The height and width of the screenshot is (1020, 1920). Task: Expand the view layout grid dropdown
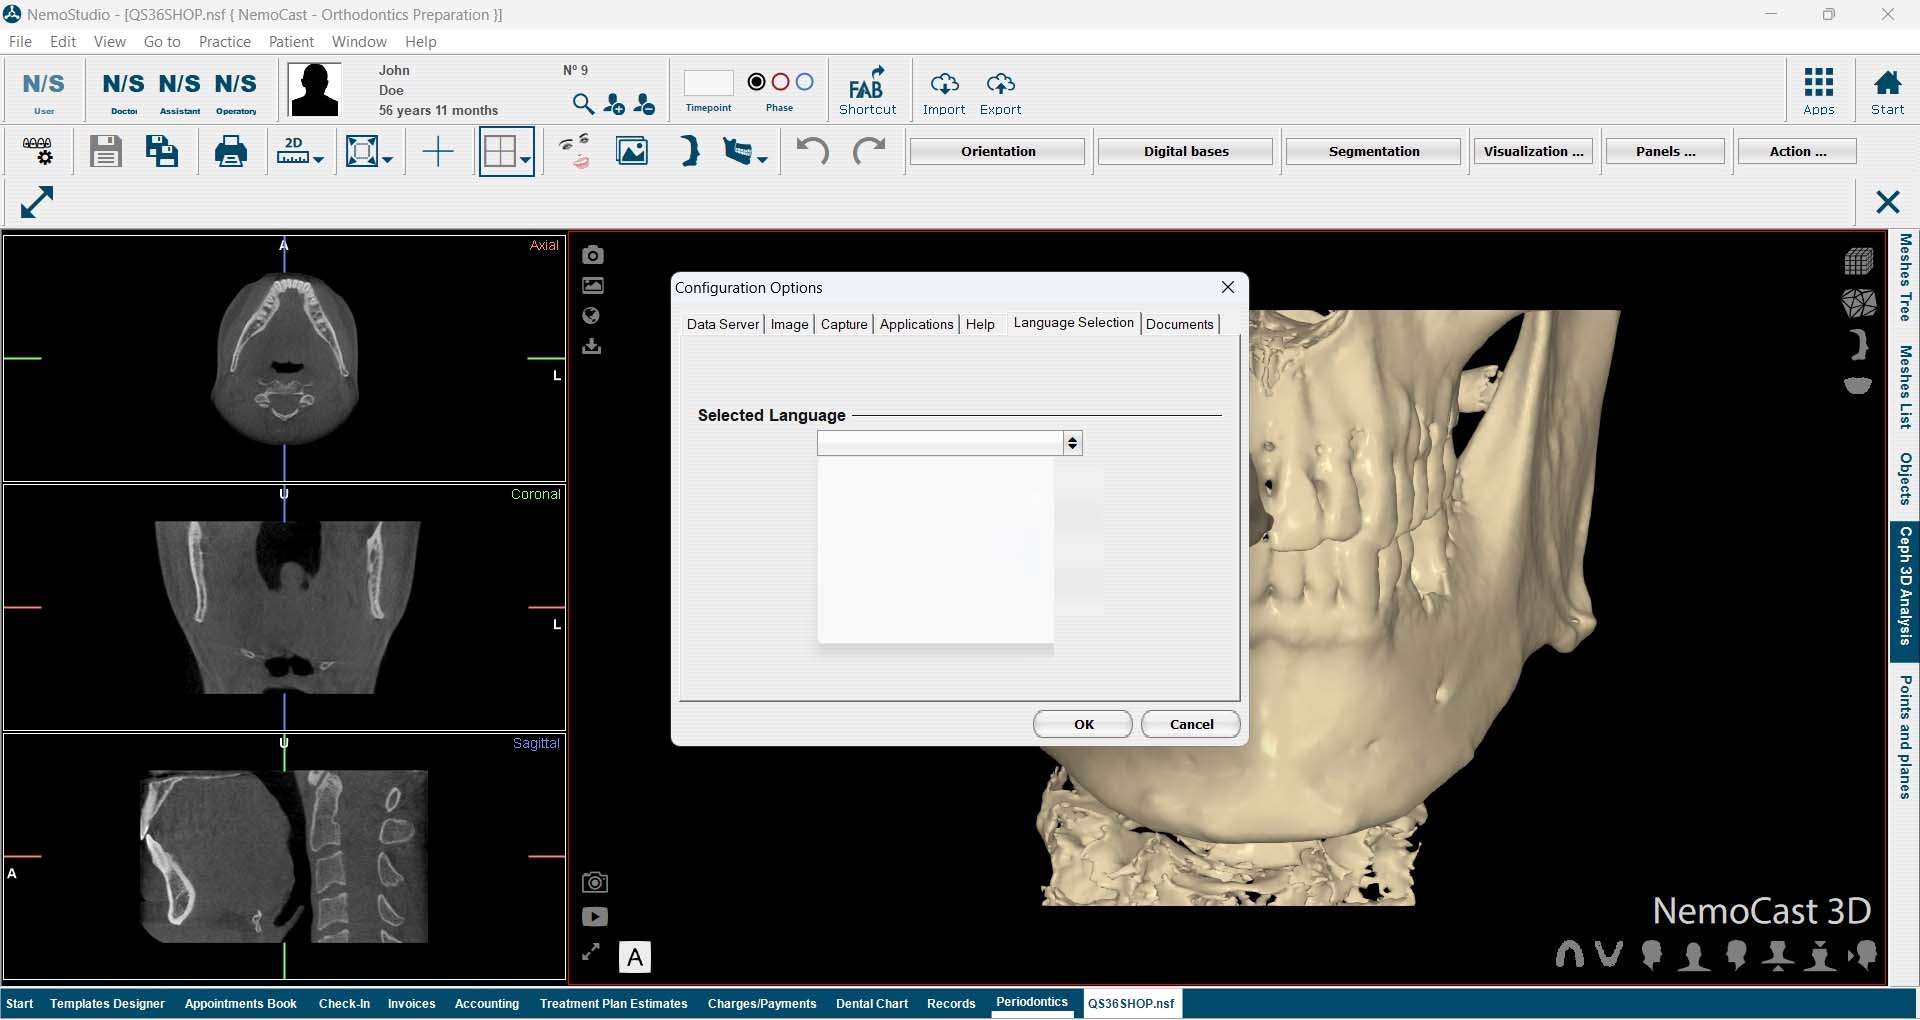(x=525, y=159)
